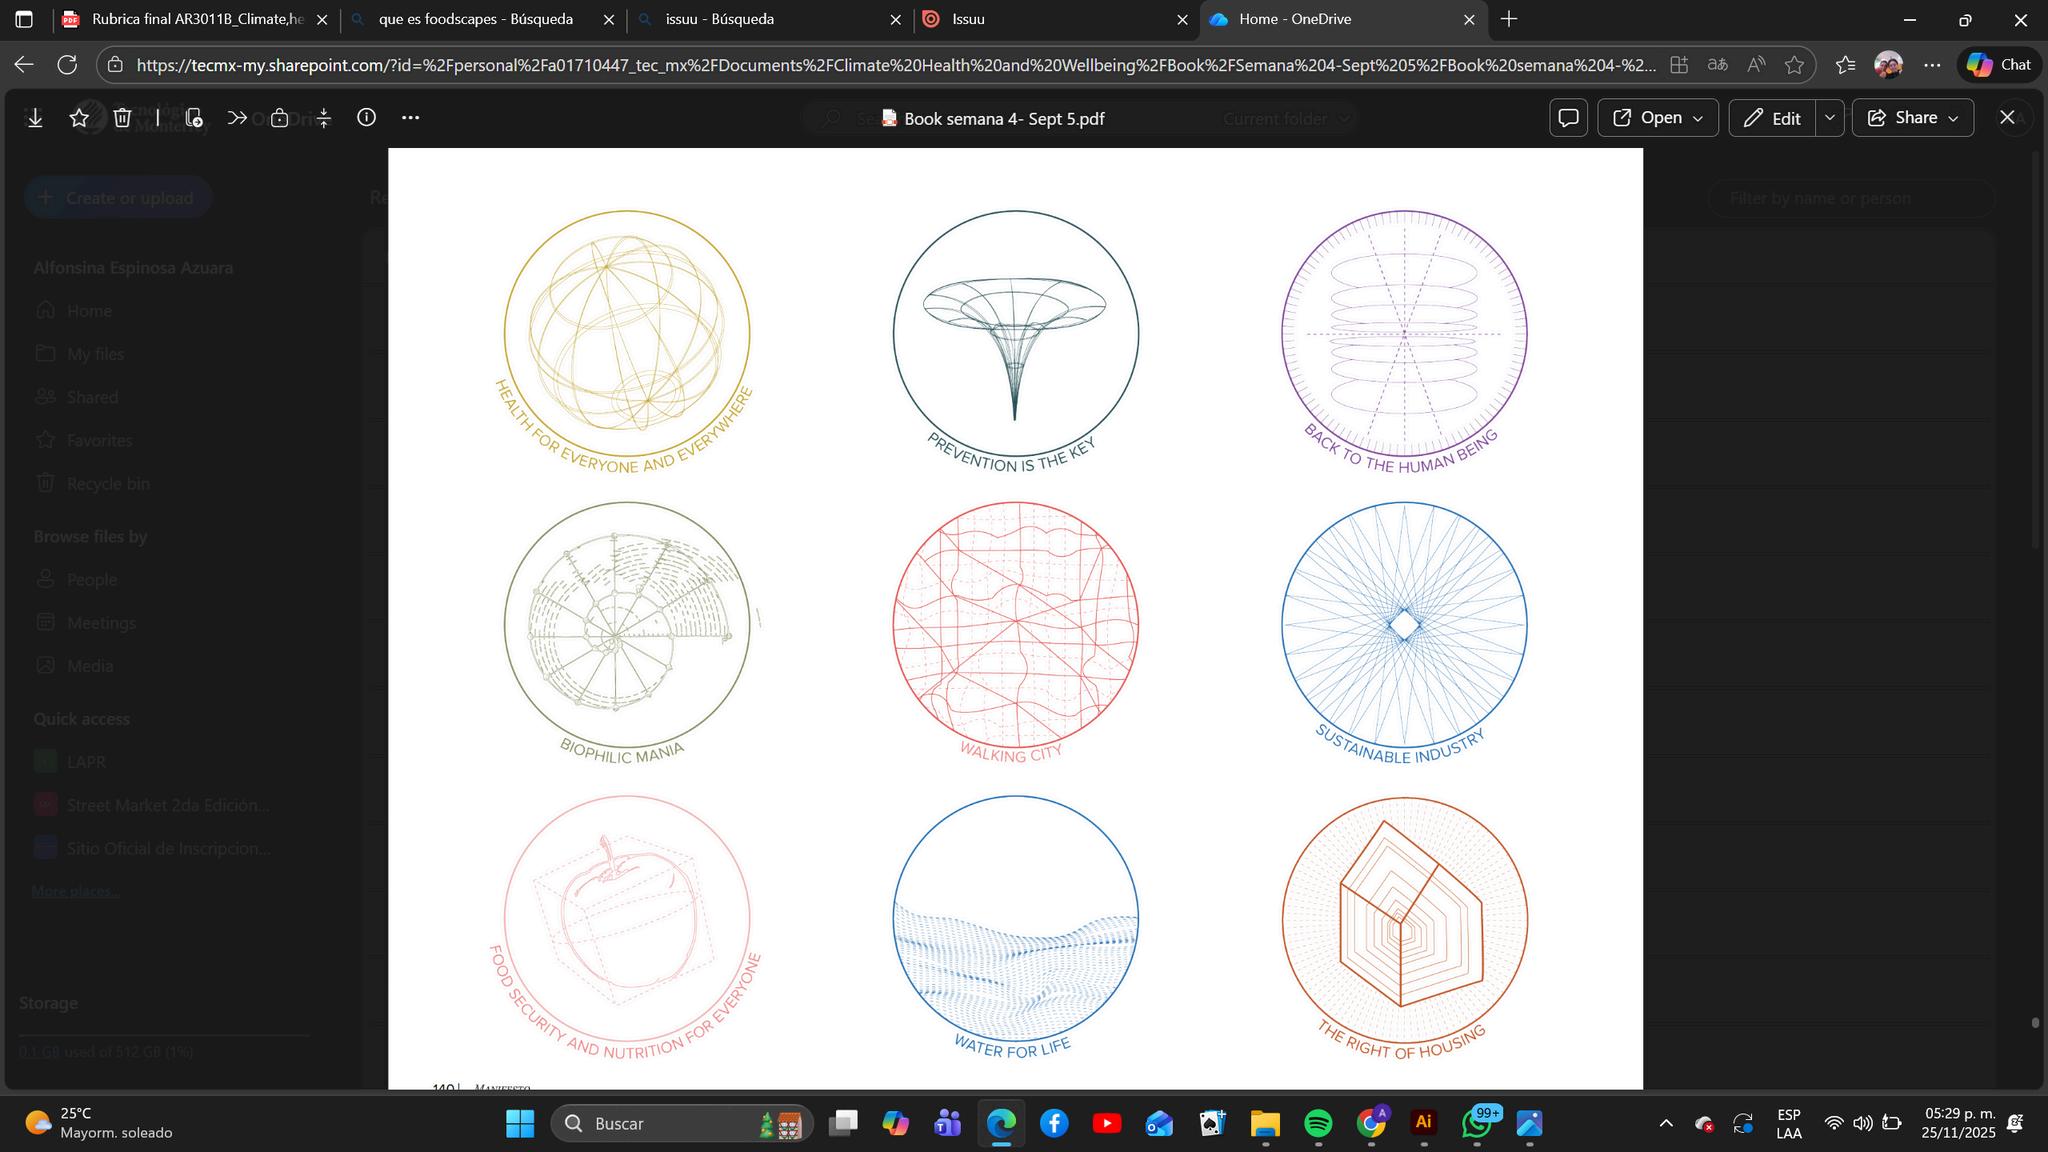The image size is (2048, 1152).
Task: Open more actions ellipsis in viewer toolbar
Action: (x=410, y=118)
